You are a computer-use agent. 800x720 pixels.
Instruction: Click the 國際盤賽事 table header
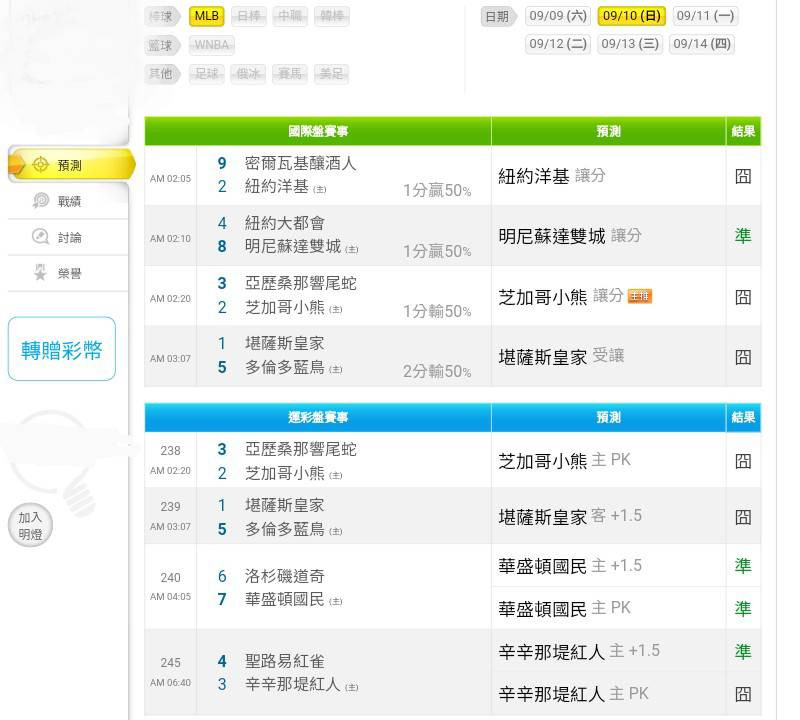[x=318, y=131]
